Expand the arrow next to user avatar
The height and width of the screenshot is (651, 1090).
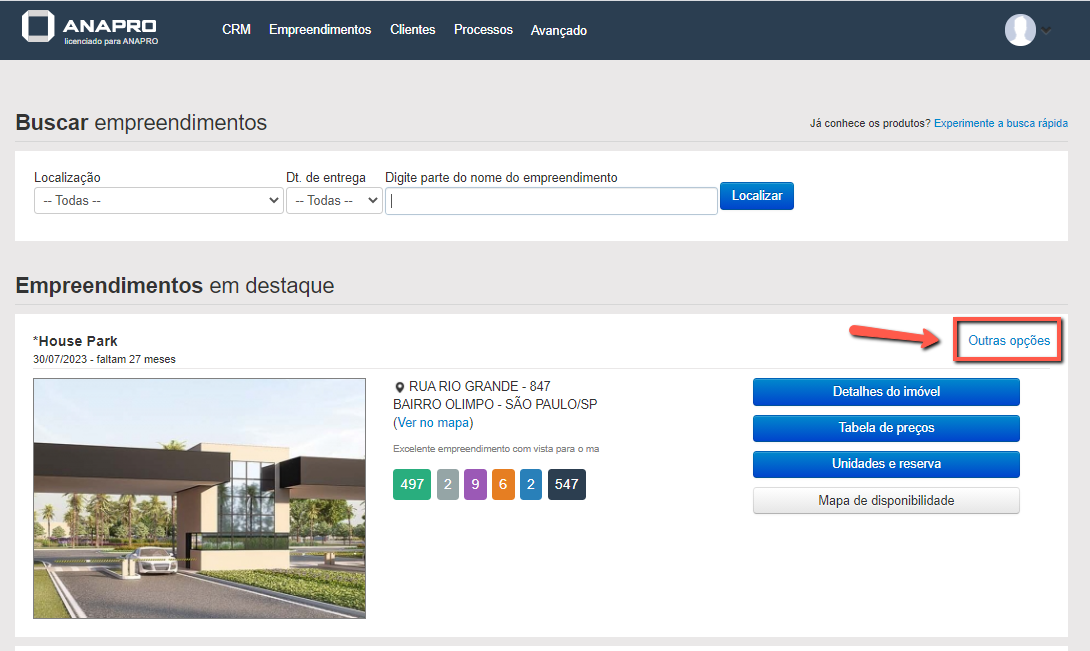[x=1047, y=31]
